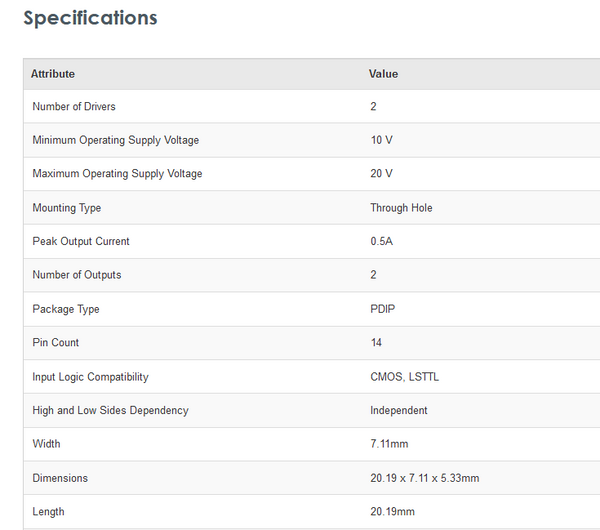Click the PDIP package type value

click(383, 309)
